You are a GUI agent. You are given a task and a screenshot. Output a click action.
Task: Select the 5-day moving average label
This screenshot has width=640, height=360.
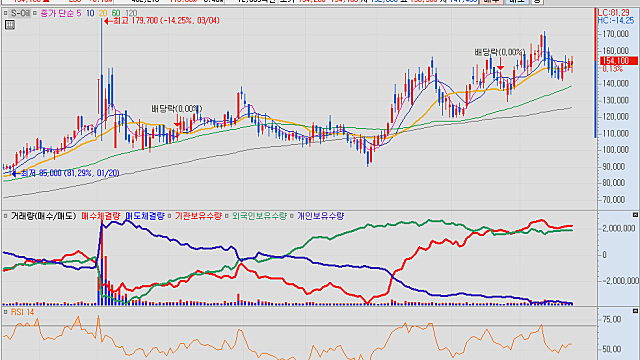pos(79,13)
